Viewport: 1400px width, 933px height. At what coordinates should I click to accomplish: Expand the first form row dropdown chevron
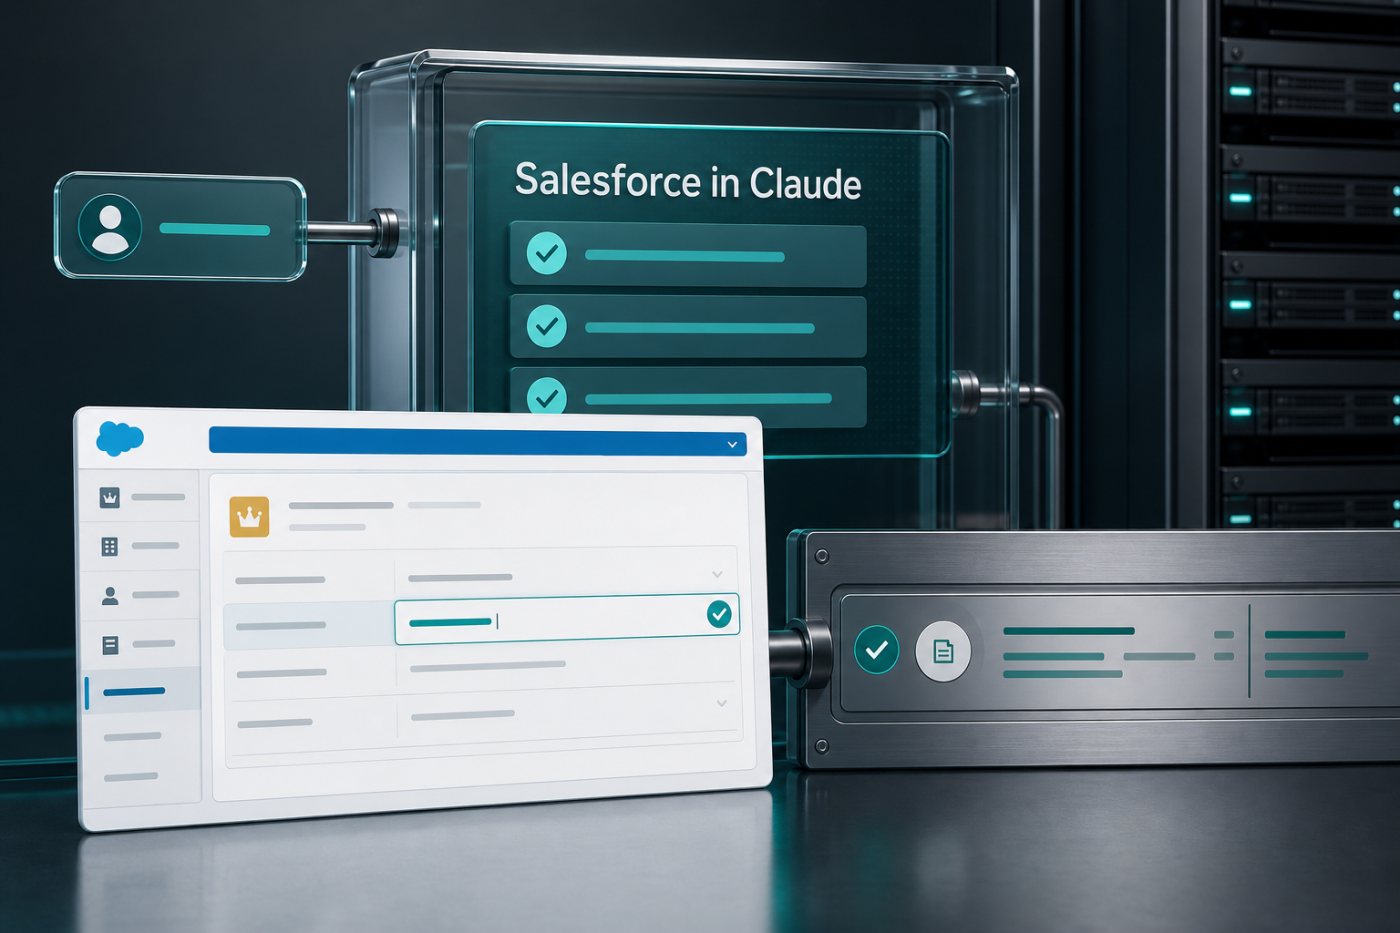(717, 574)
